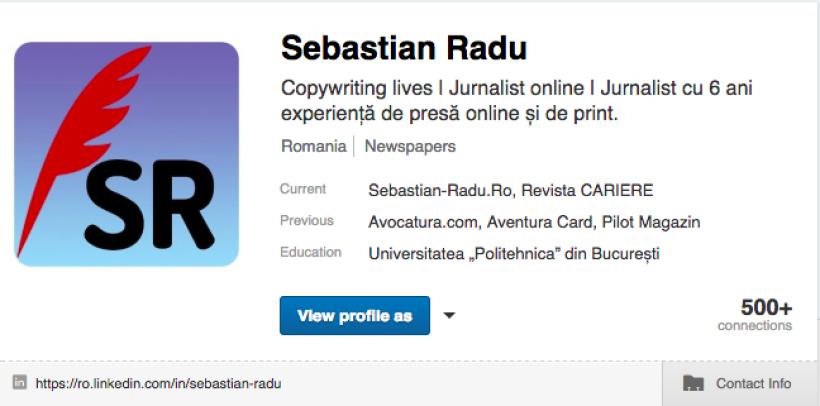The height and width of the screenshot is (406, 820).
Task: Click the LinkedIn icon beside the profile URL
Action: (x=20, y=383)
